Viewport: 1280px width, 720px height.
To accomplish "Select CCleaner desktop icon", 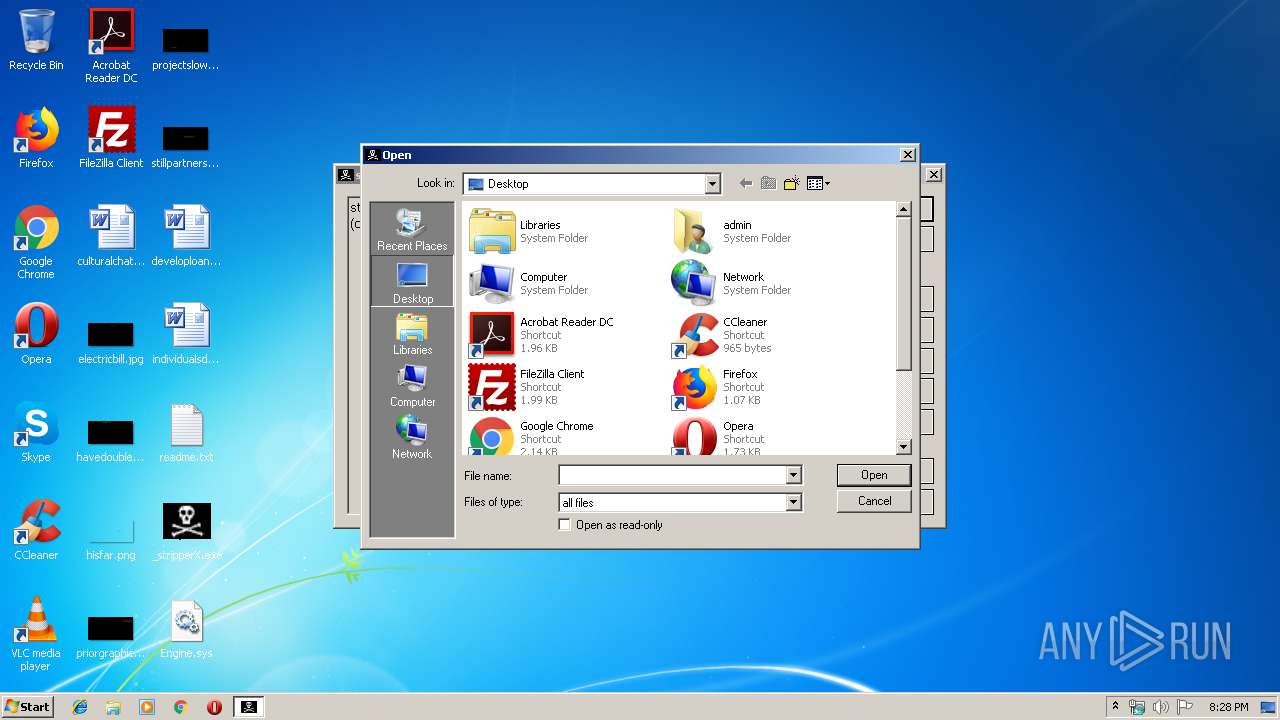I will point(36,530).
